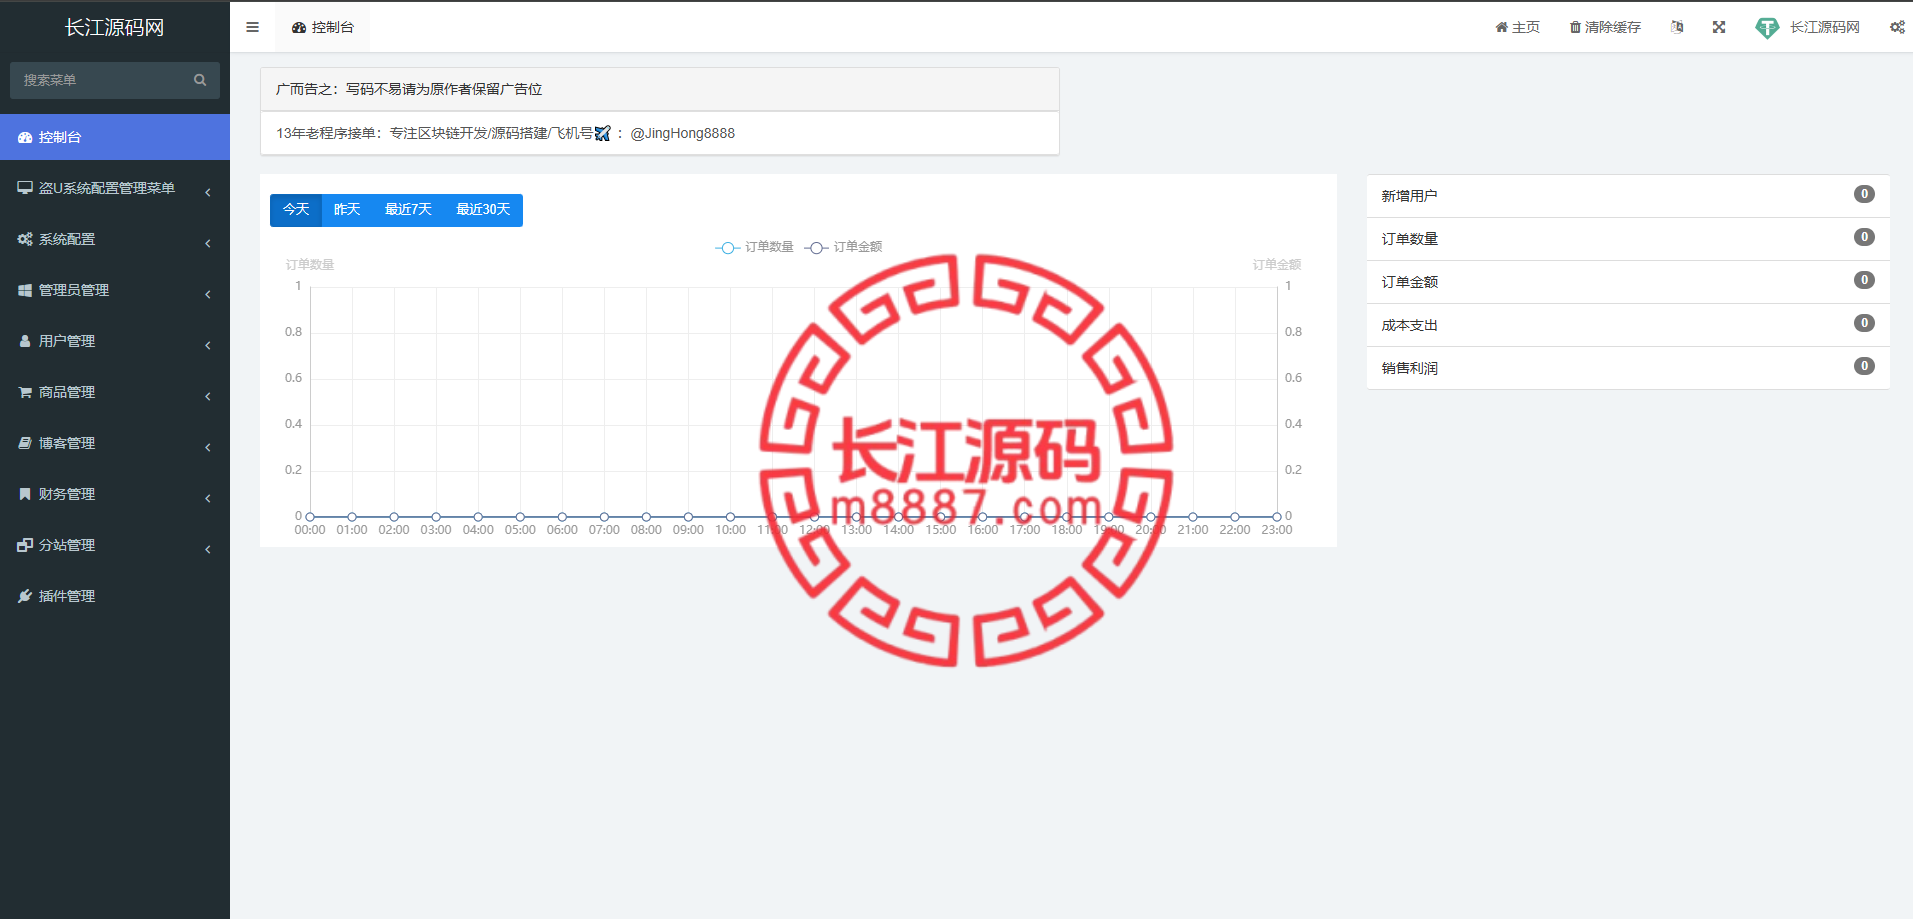Go to 主页 link in header
The height and width of the screenshot is (919, 1913).
(1517, 27)
